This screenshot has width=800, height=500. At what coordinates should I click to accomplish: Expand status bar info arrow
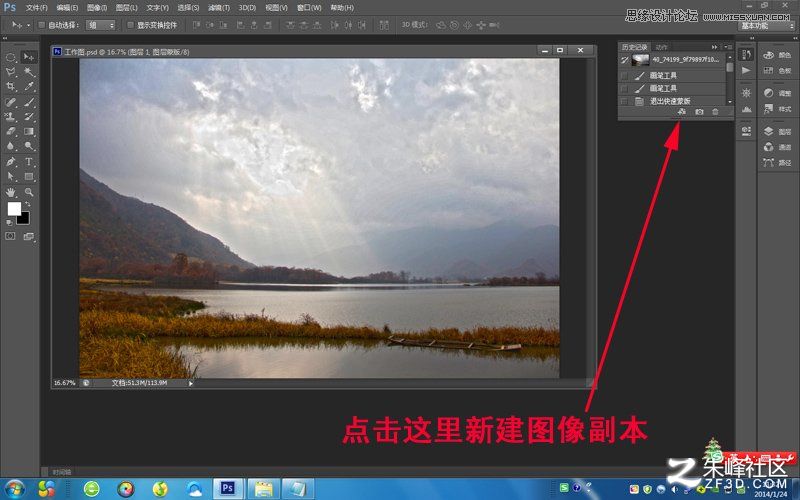191,383
